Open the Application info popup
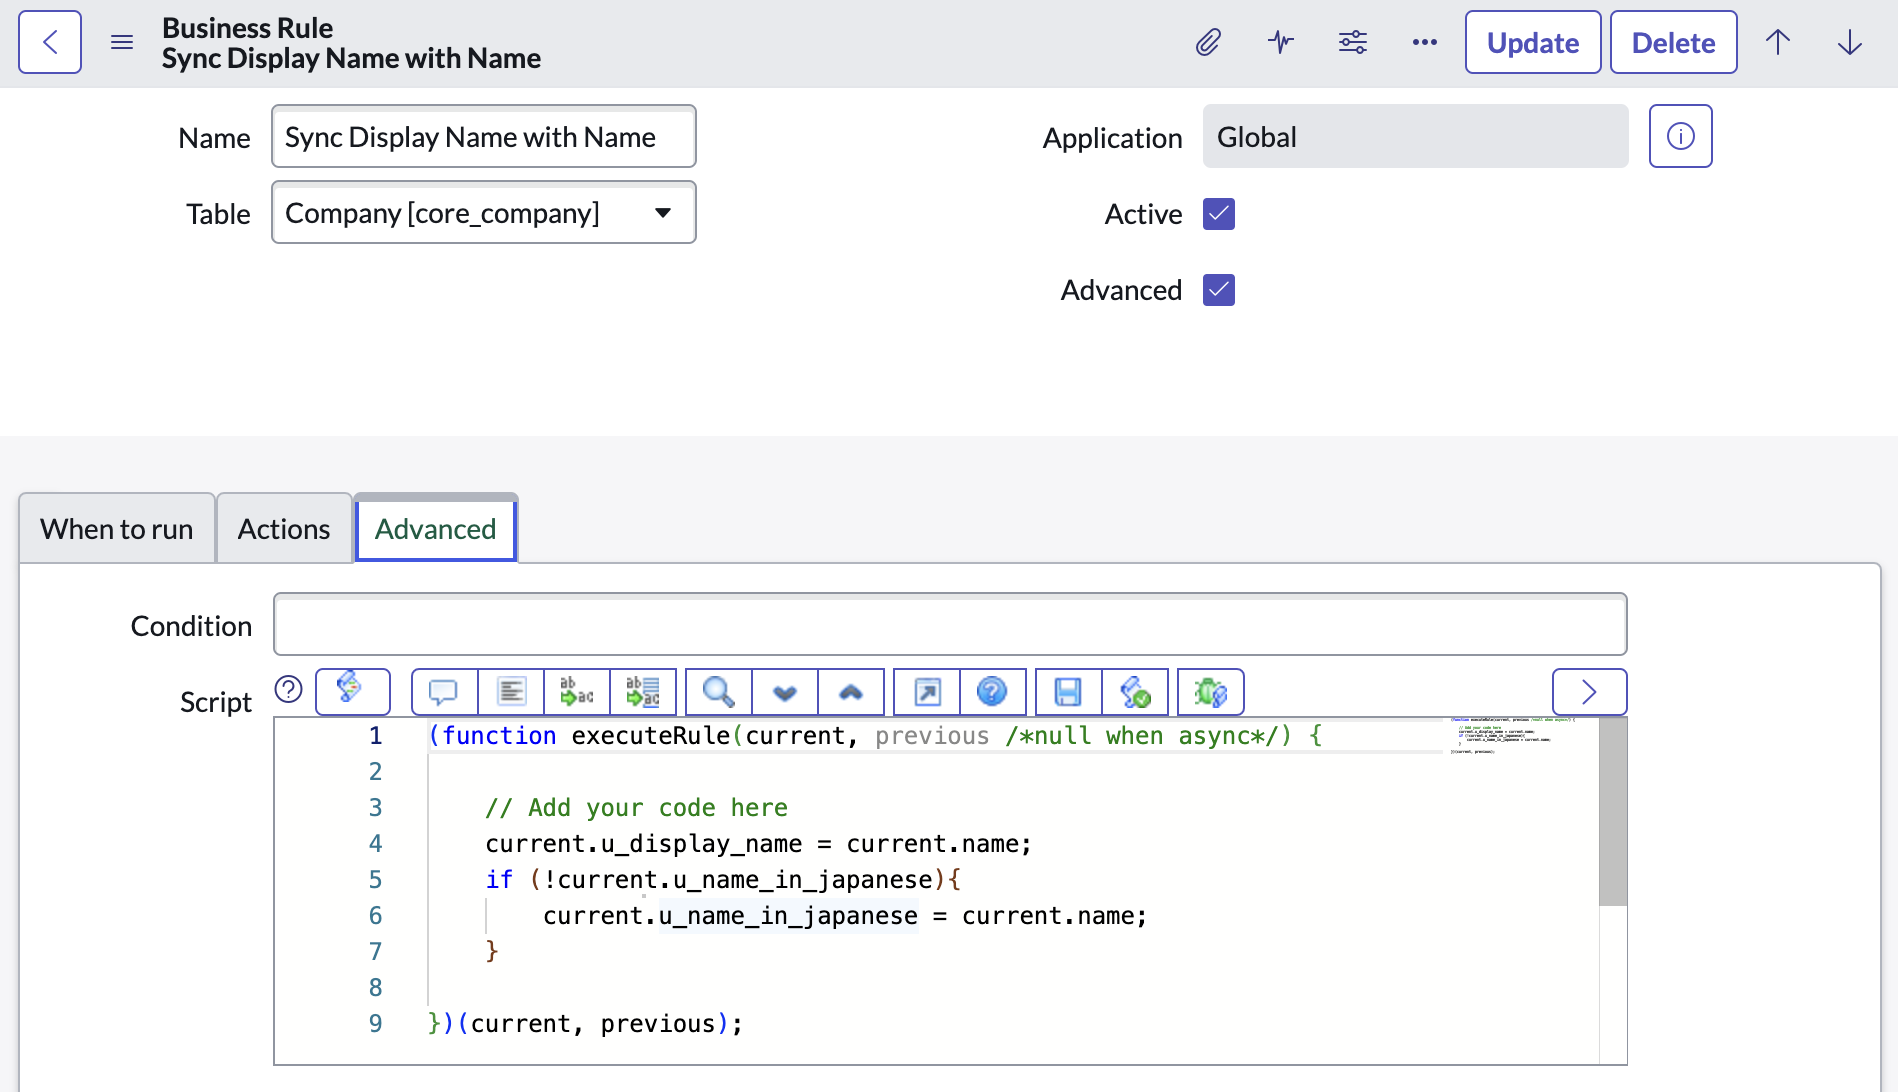 [1681, 136]
